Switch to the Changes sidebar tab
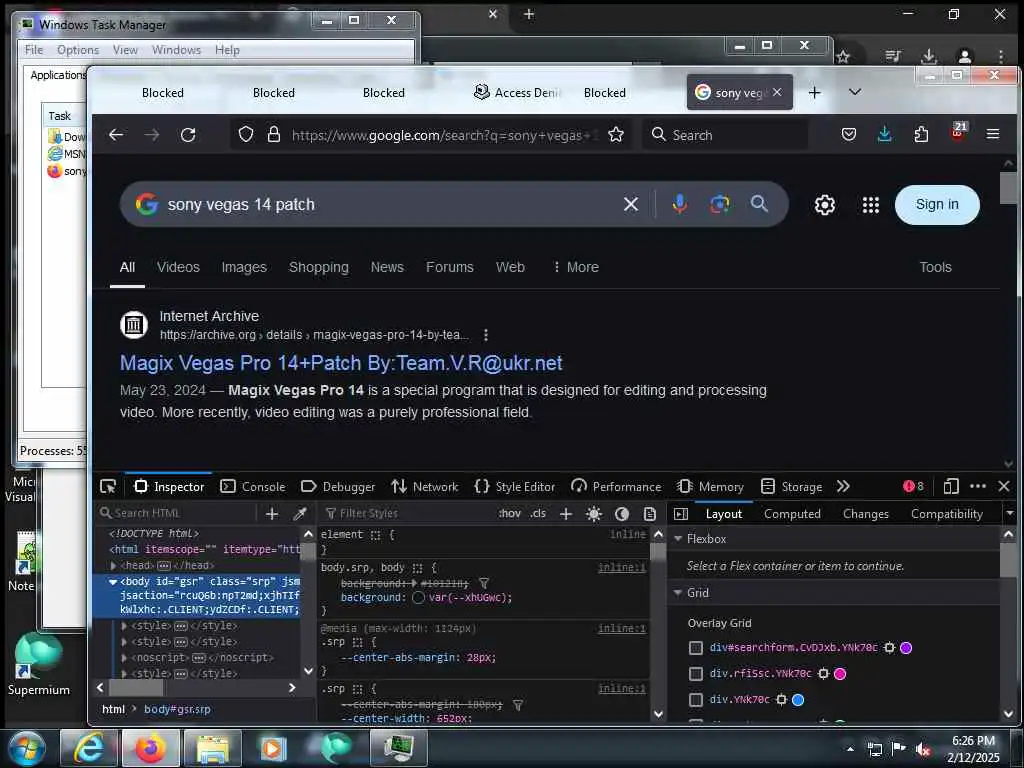1024x768 pixels. pos(865,514)
